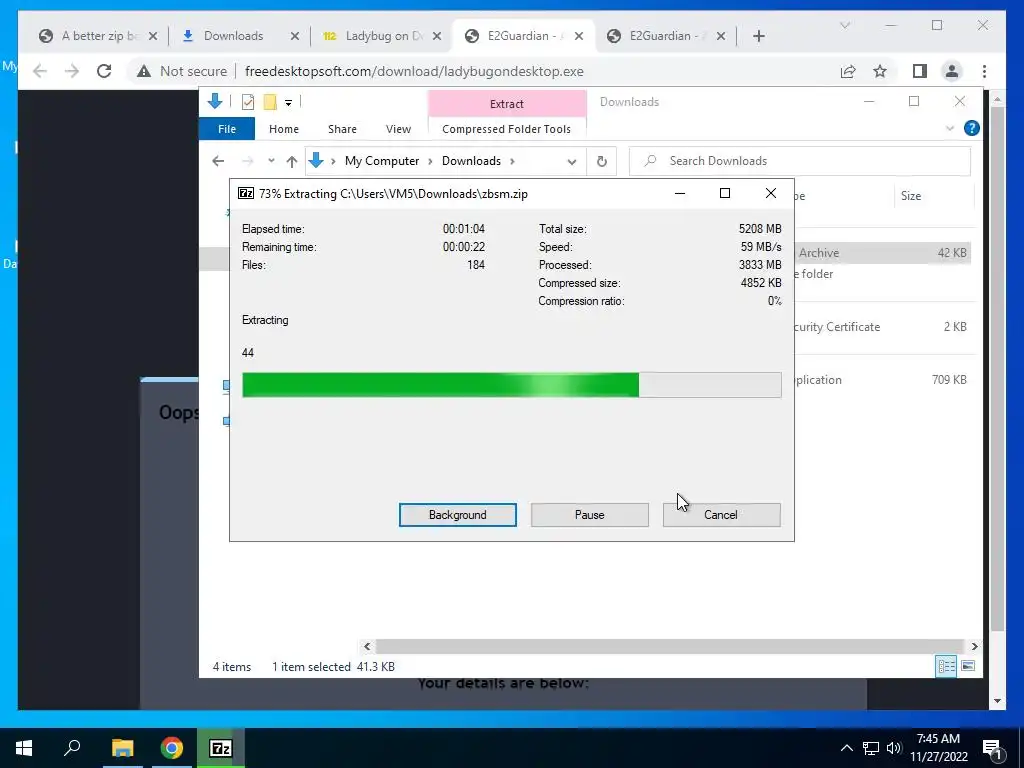1024x768 pixels.
Task: Switch to the Home ribbon tab
Action: tap(283, 129)
